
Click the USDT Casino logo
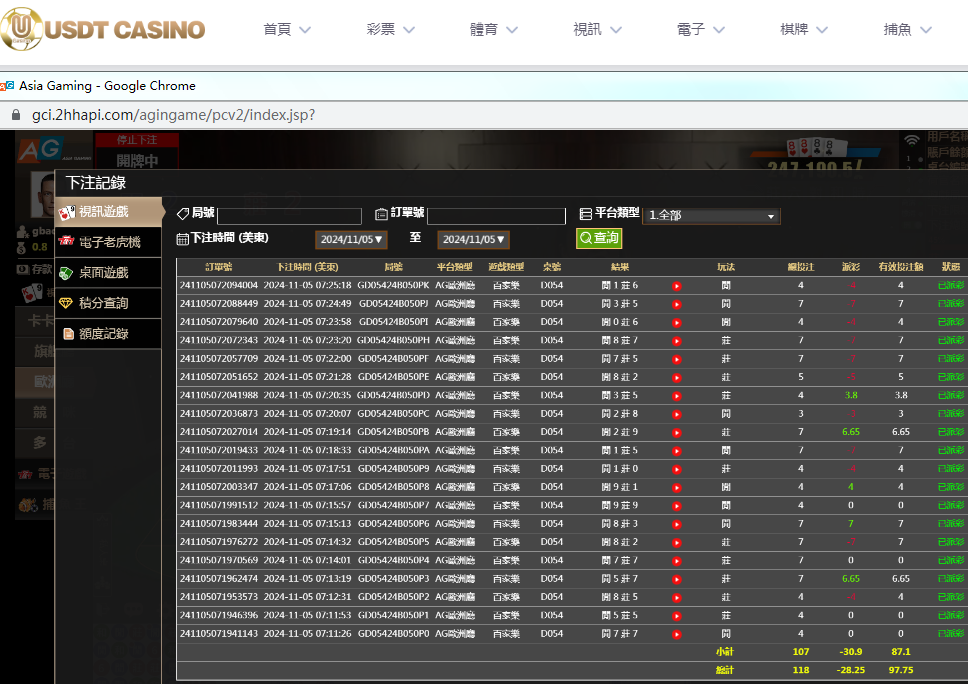pyautogui.click(x=104, y=29)
